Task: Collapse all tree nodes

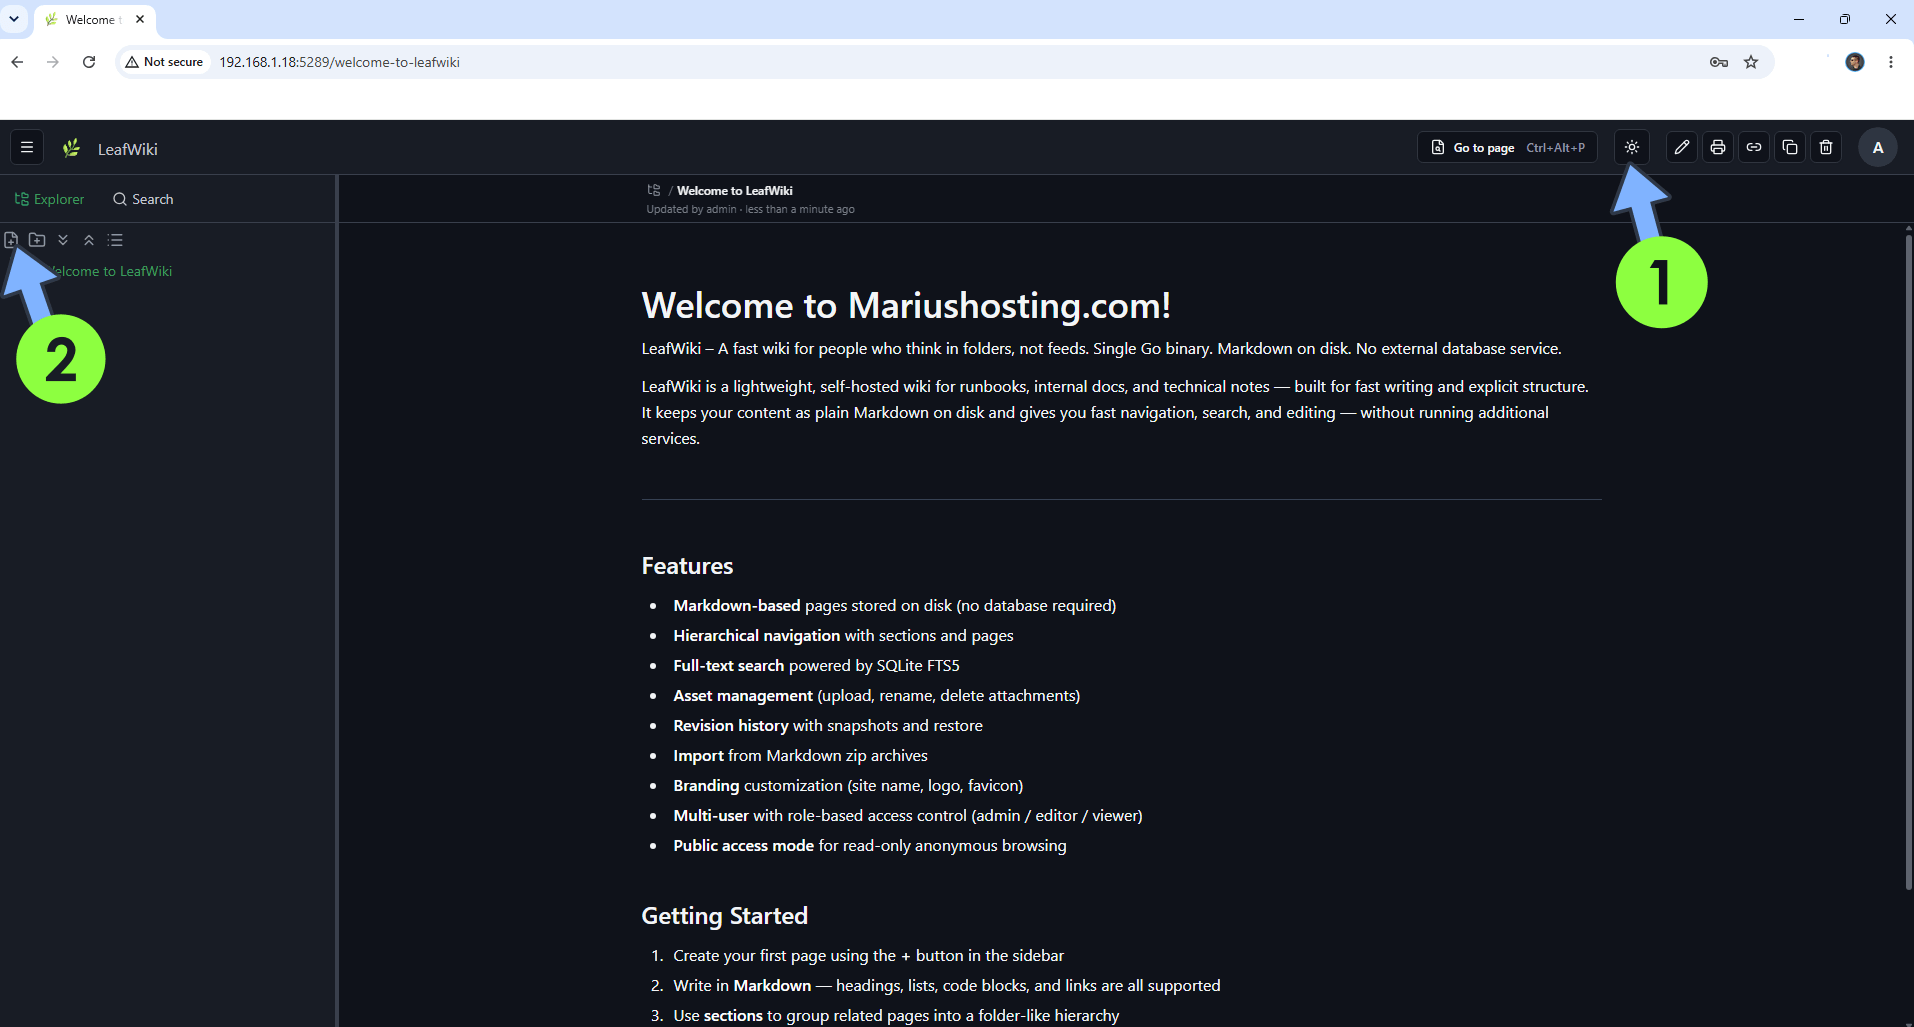Action: tap(89, 240)
